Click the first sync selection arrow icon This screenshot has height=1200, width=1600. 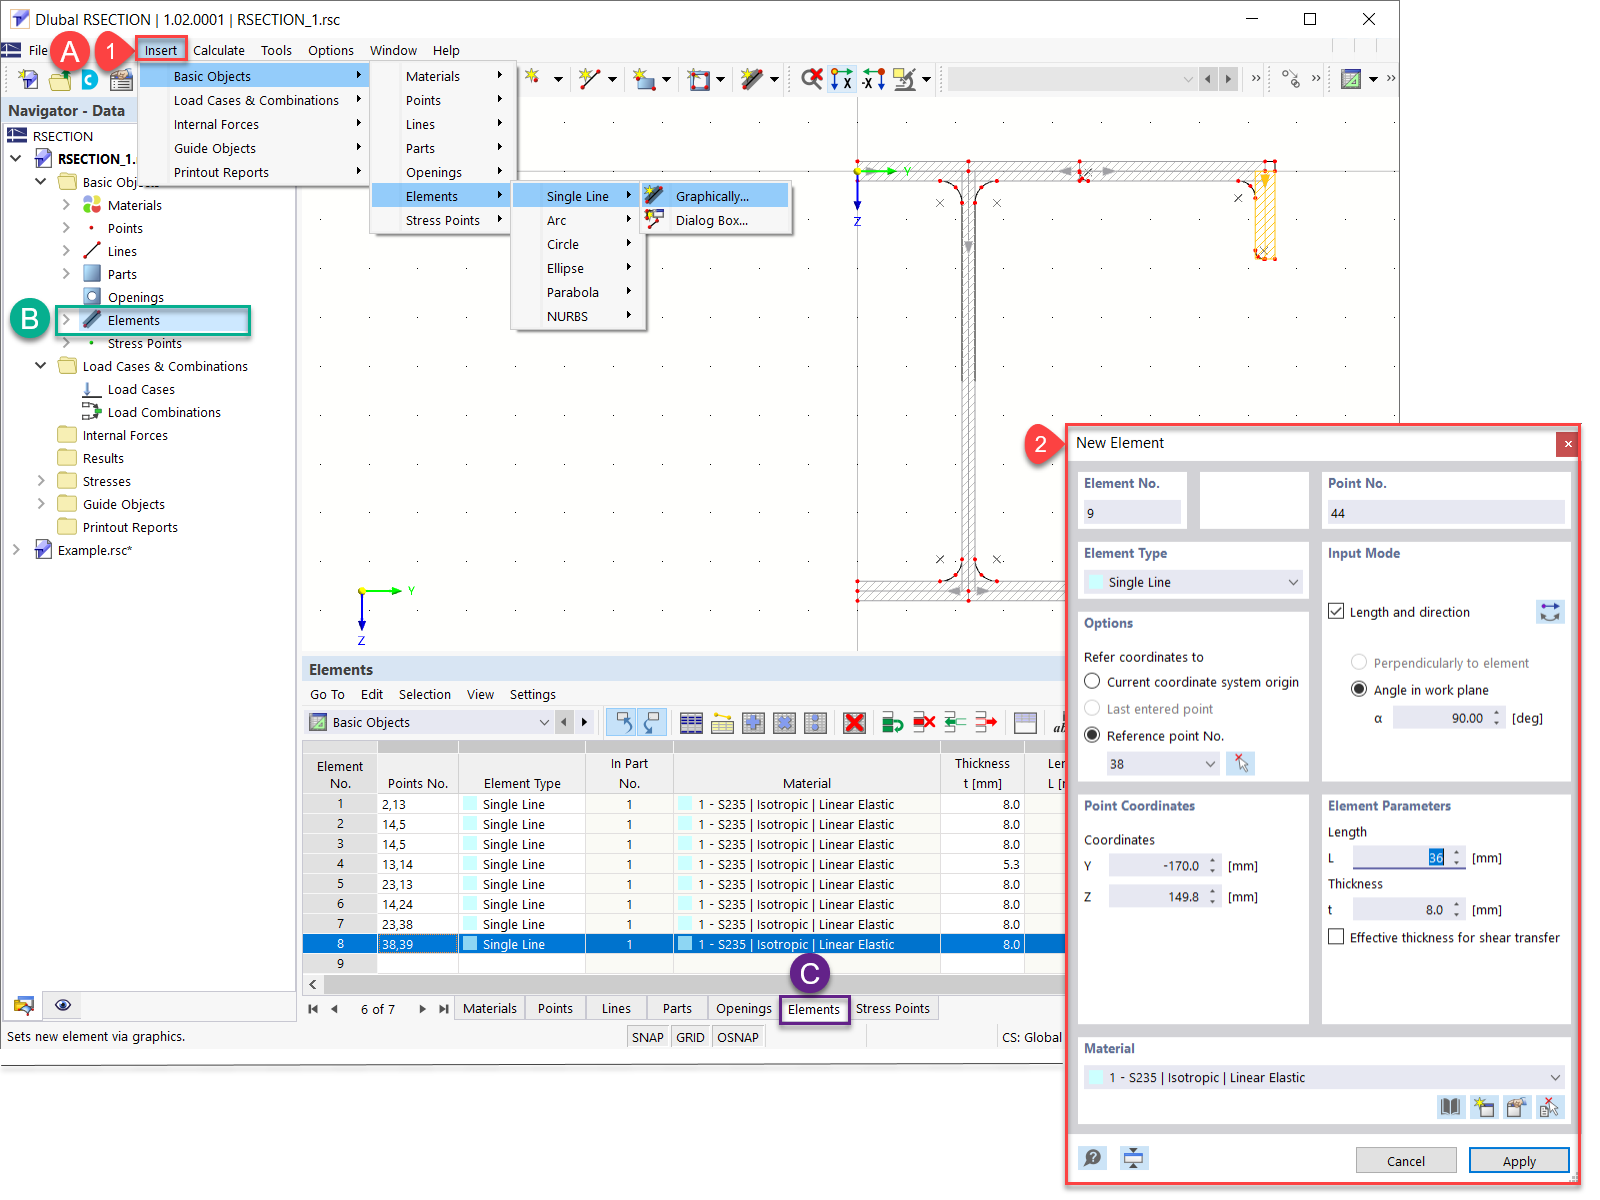point(623,722)
